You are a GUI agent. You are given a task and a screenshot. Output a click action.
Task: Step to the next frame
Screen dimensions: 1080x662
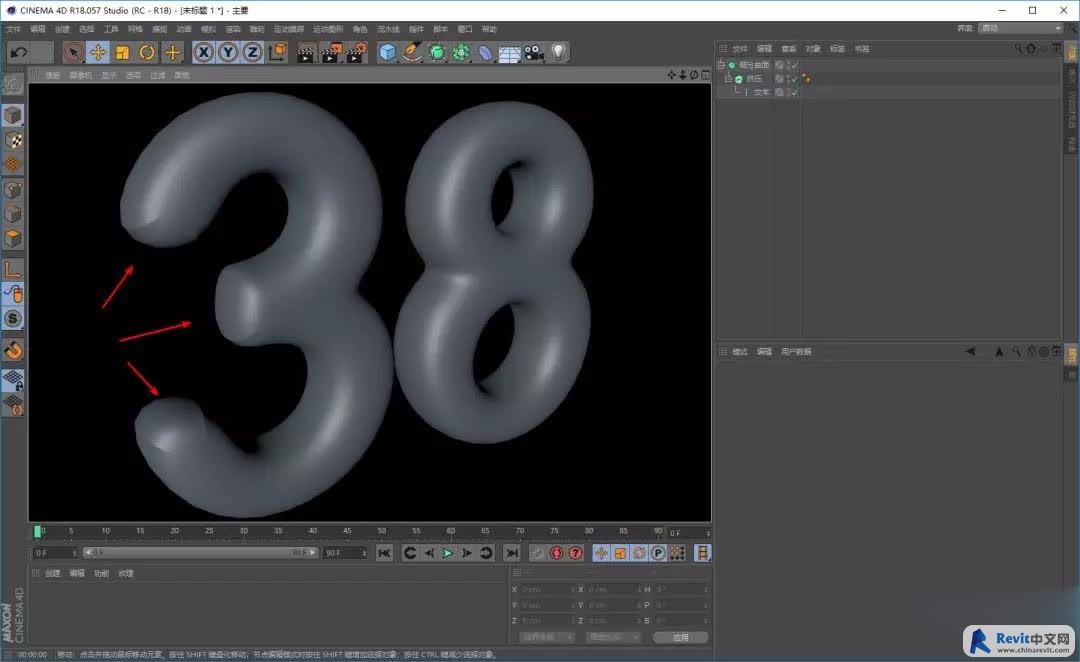tap(466, 552)
